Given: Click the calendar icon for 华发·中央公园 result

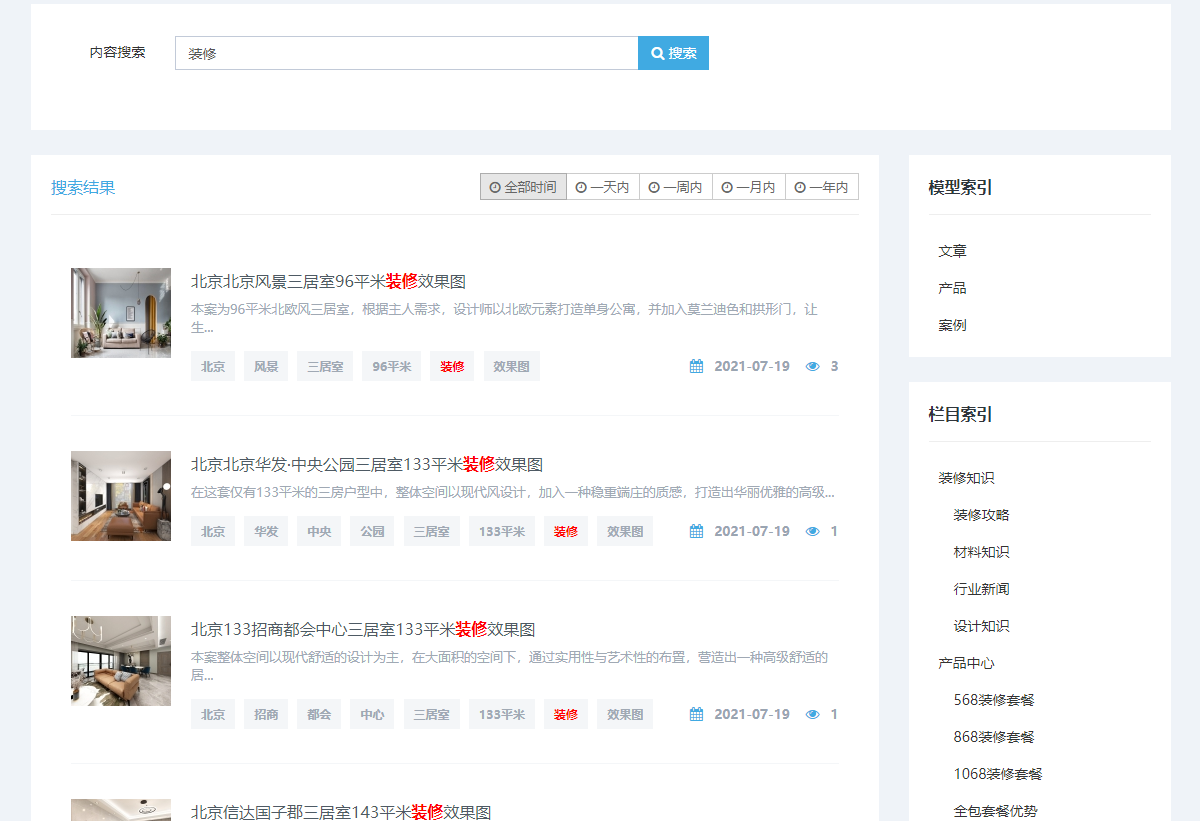Looking at the screenshot, I should tap(697, 531).
